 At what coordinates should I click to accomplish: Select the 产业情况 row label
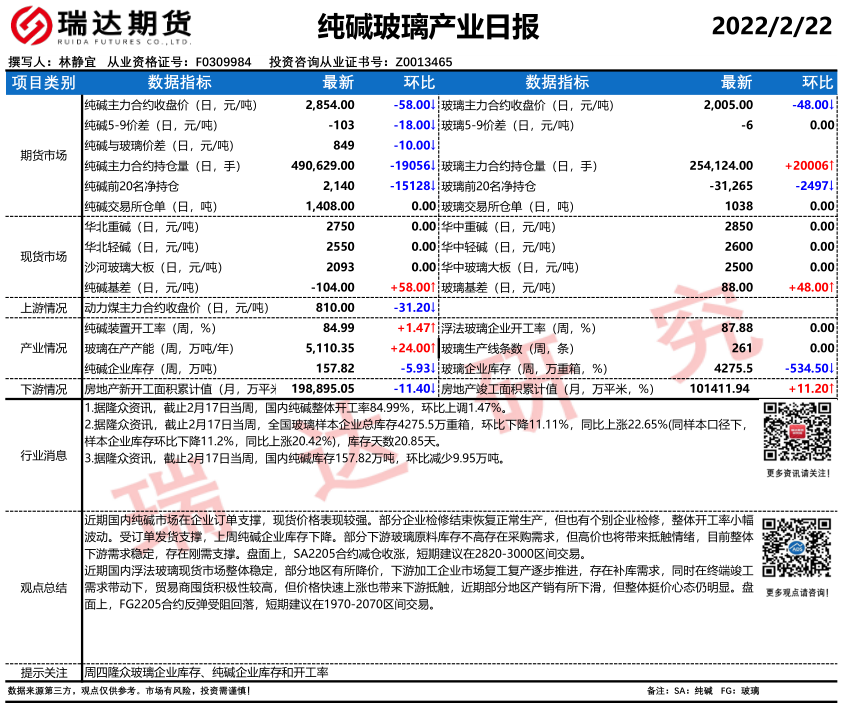click(x=42, y=348)
